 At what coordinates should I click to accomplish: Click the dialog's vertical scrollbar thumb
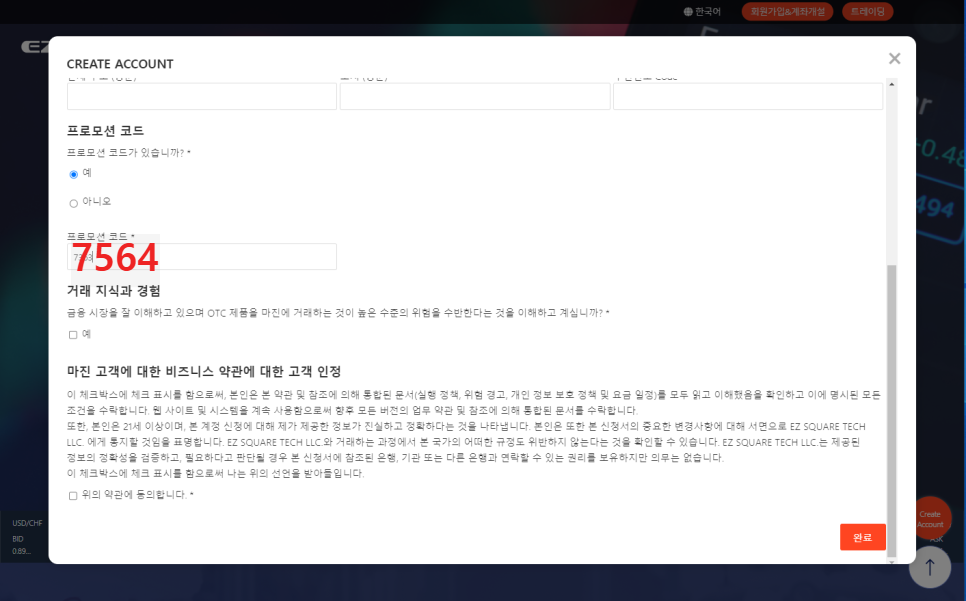891,411
